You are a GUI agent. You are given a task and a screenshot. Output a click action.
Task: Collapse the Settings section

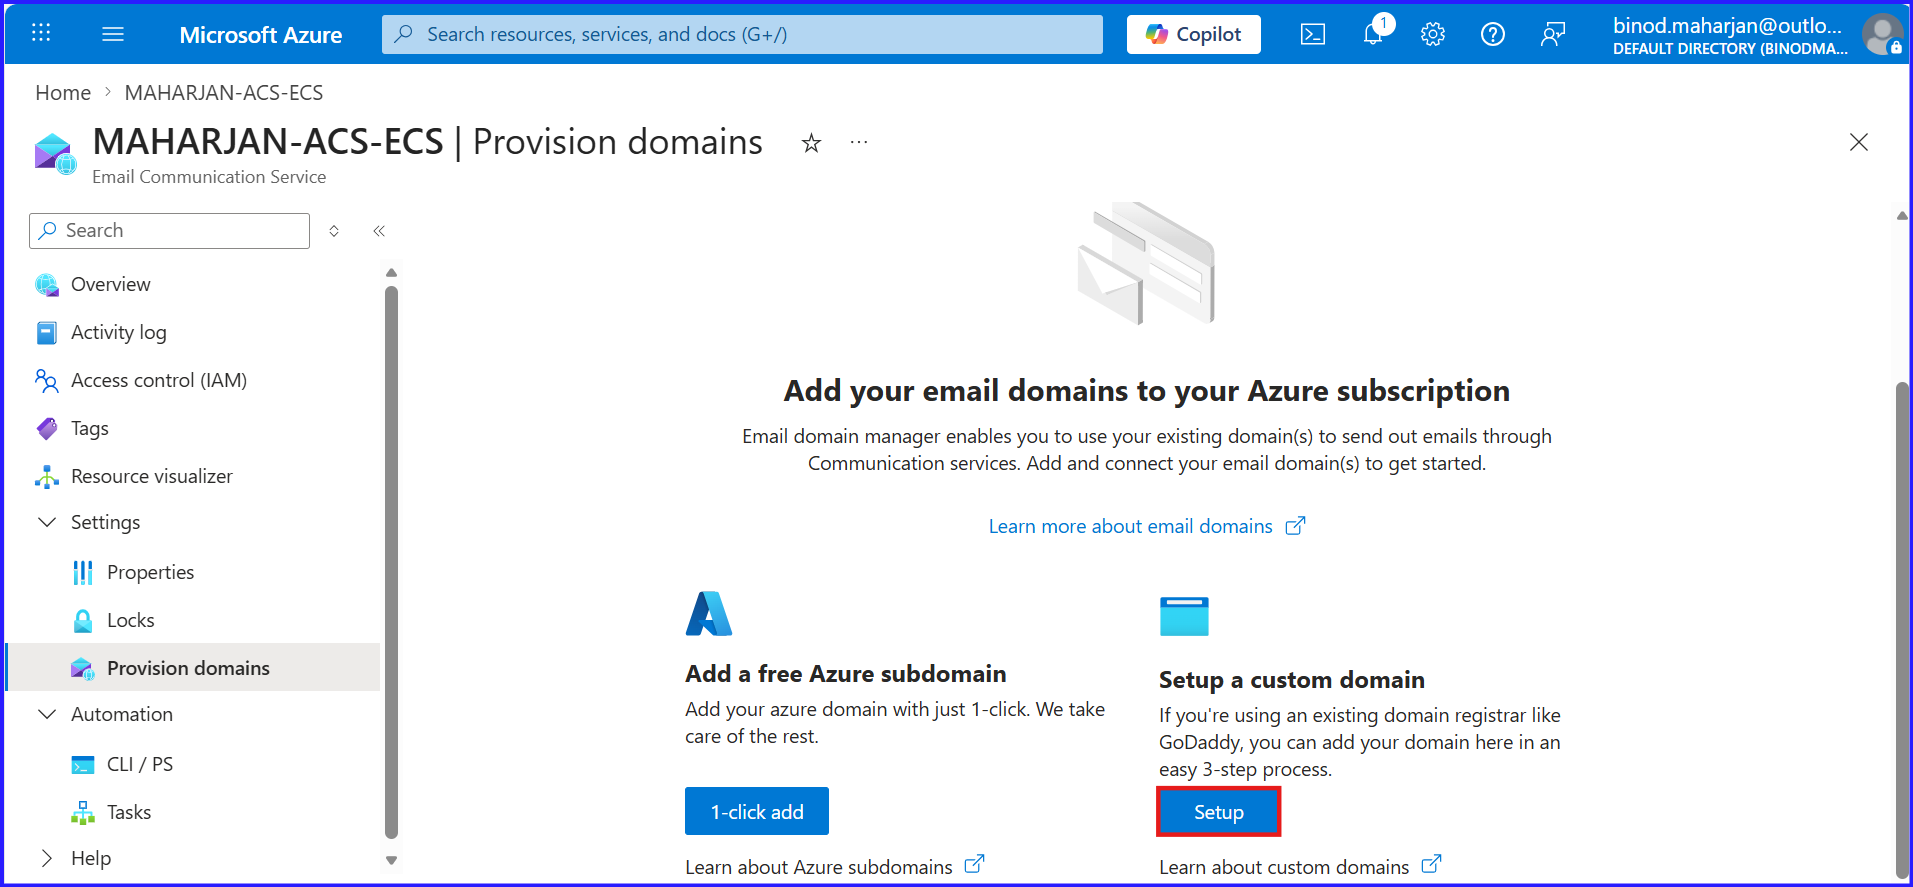coord(47,522)
